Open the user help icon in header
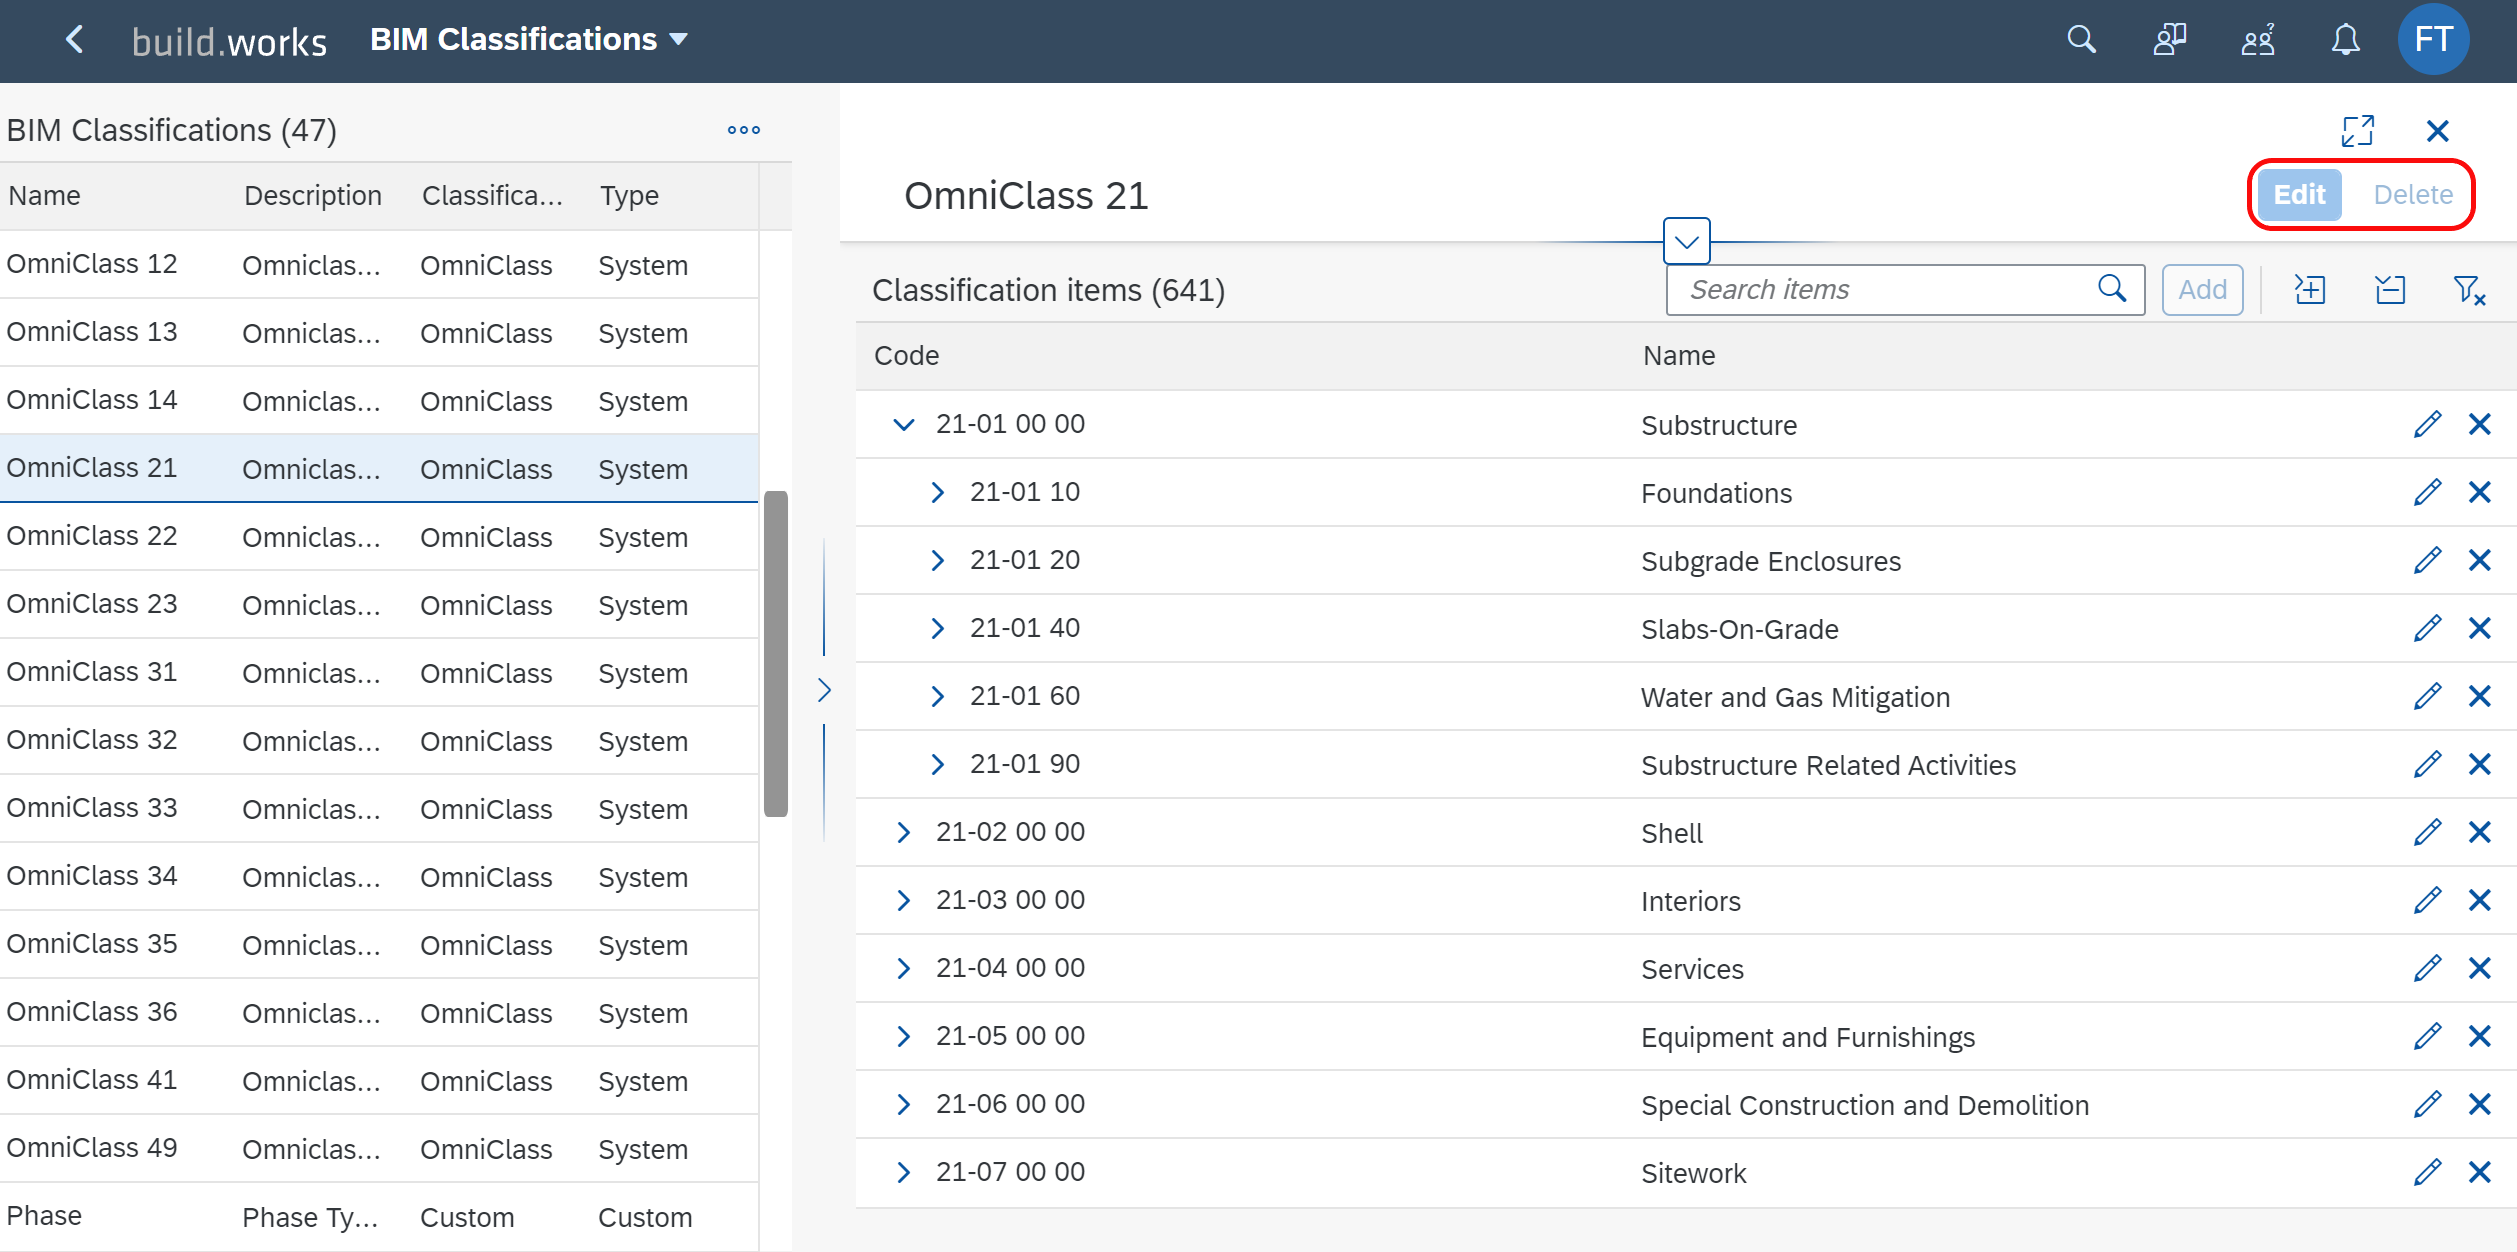 pyautogui.click(x=2258, y=40)
